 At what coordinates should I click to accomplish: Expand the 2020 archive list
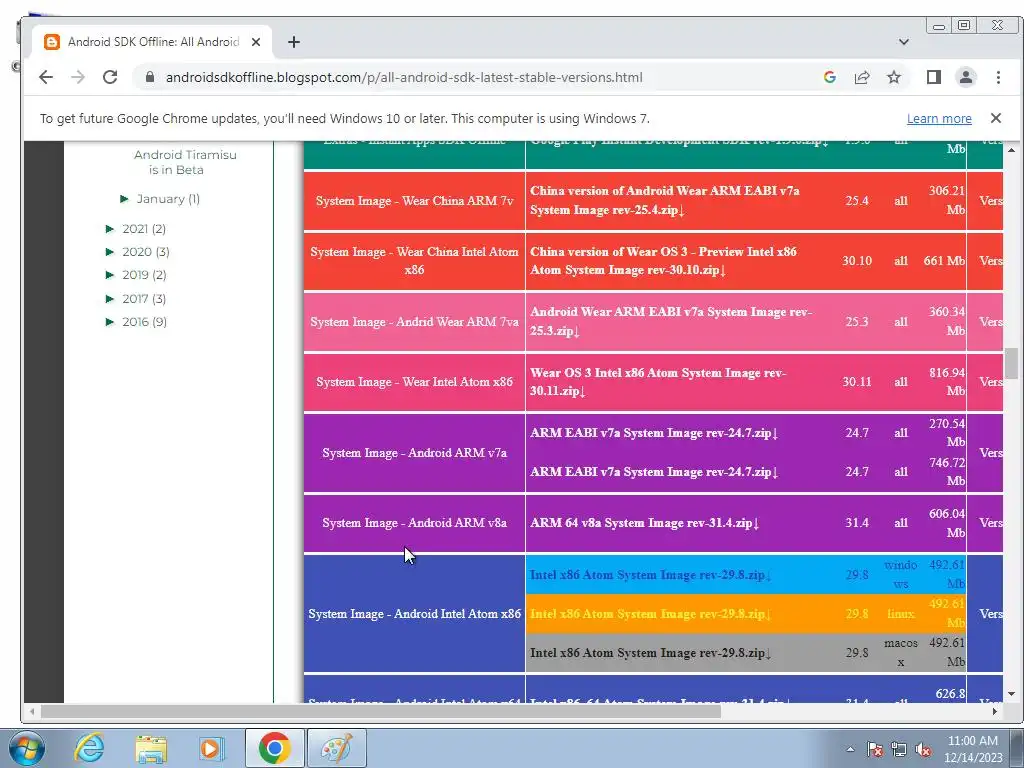[x=110, y=251]
